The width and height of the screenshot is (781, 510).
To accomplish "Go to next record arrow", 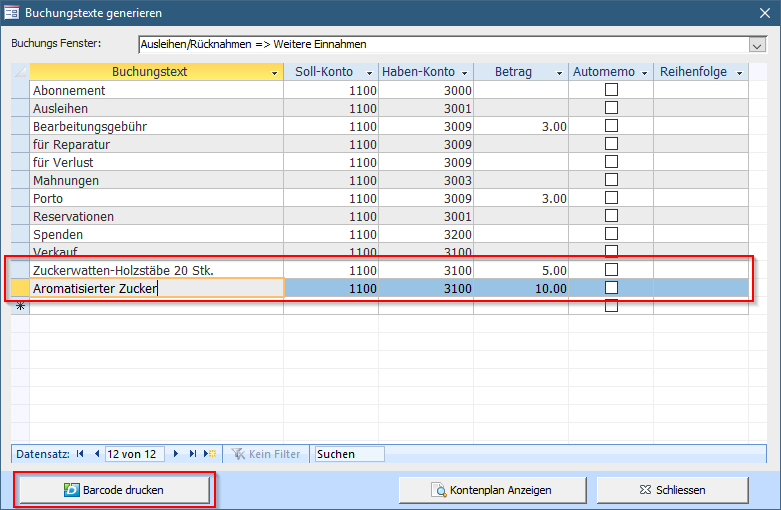I will tap(176, 454).
